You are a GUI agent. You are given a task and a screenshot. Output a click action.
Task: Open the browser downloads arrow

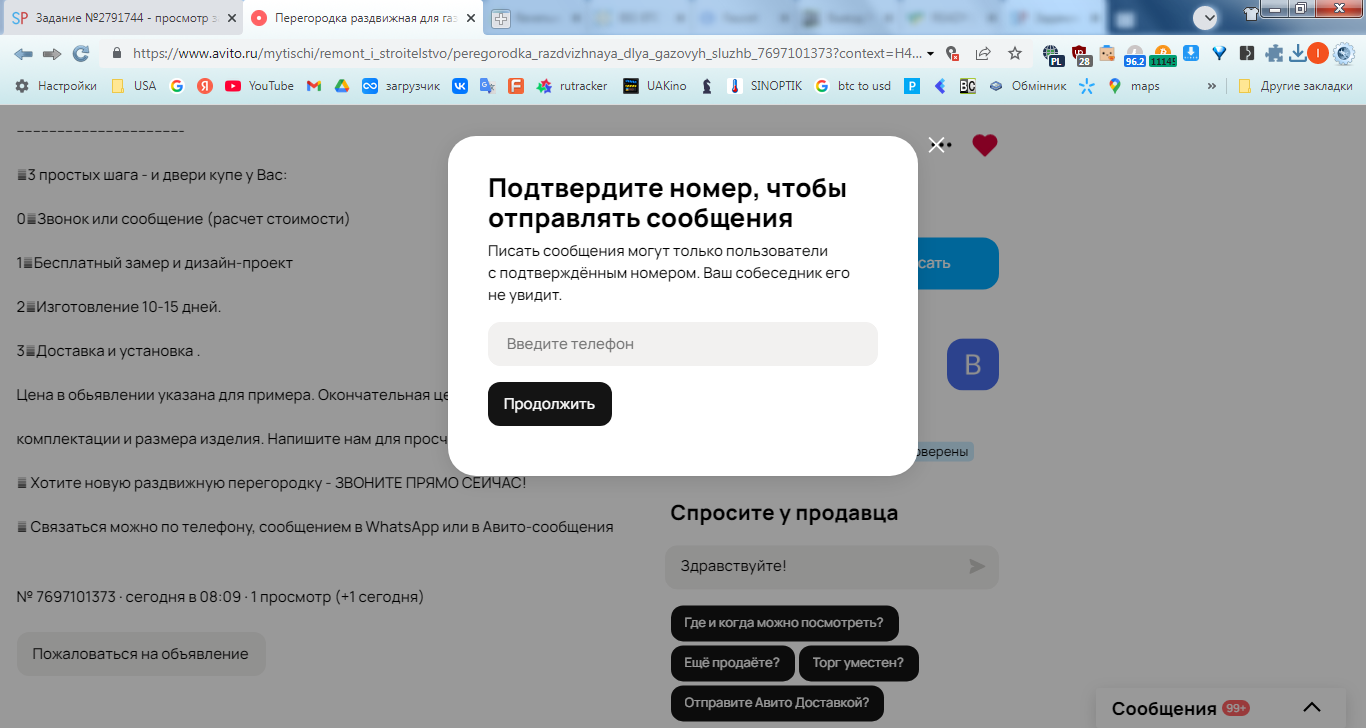tap(1297, 53)
